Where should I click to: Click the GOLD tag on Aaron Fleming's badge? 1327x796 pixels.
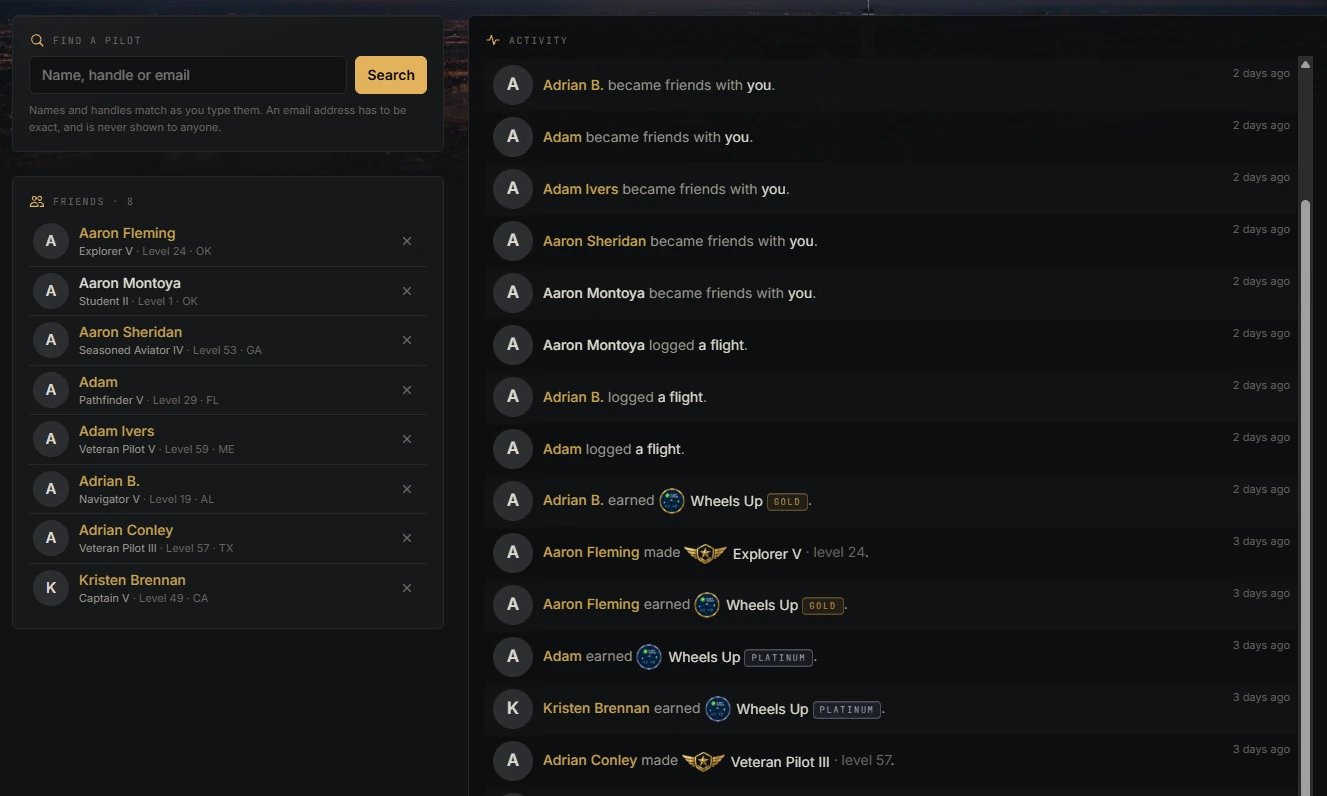tap(823, 606)
